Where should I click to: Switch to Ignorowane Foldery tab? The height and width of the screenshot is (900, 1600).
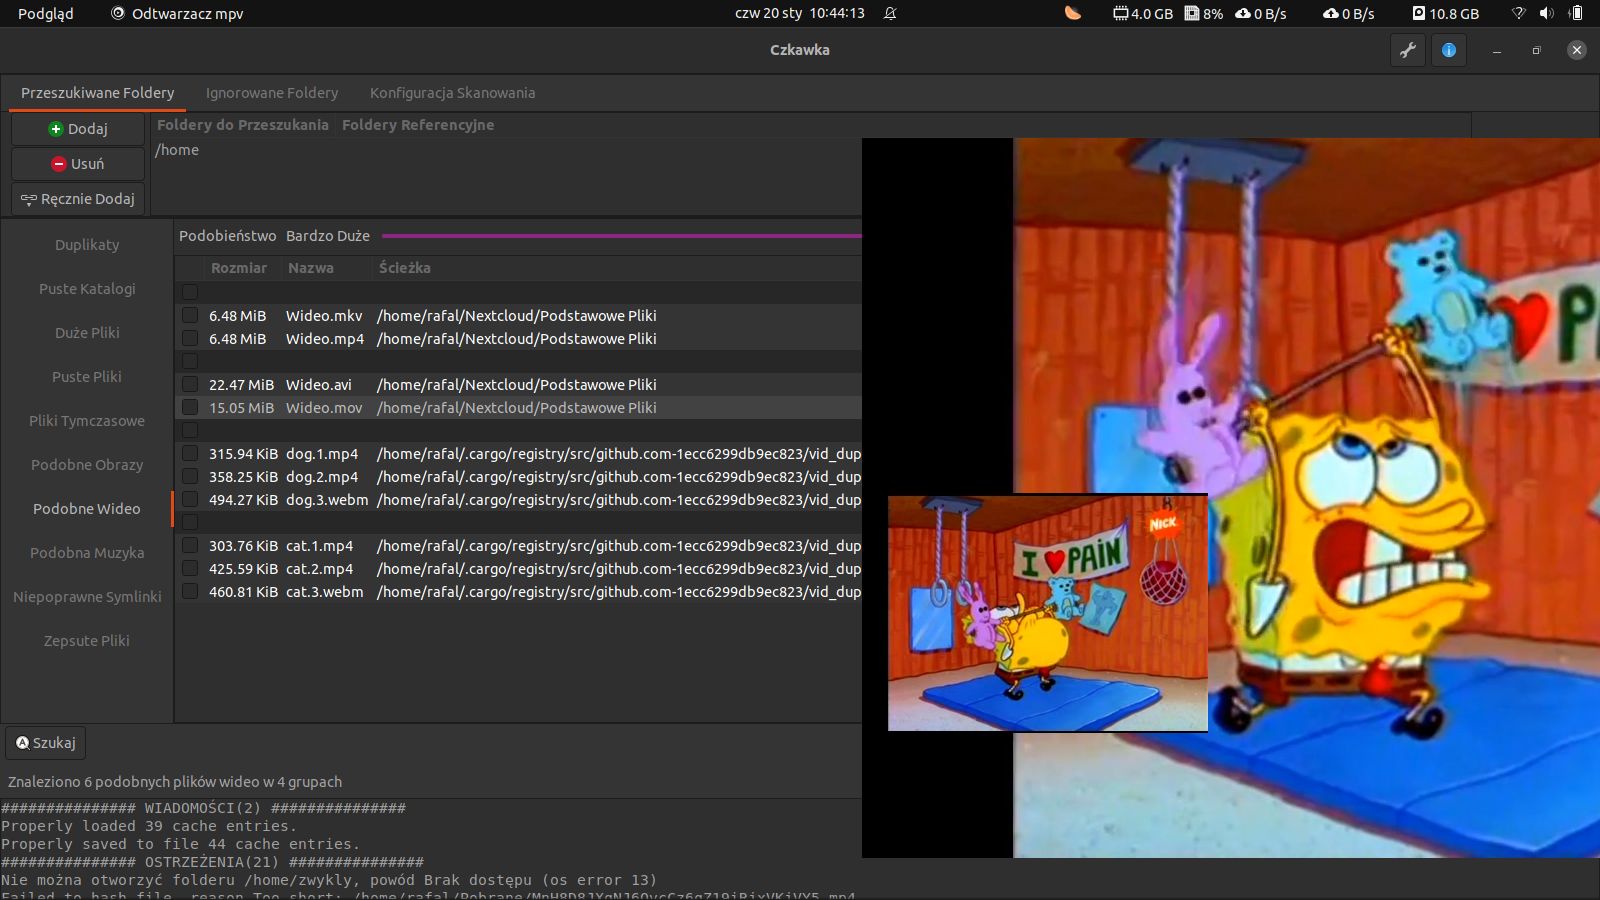272,93
